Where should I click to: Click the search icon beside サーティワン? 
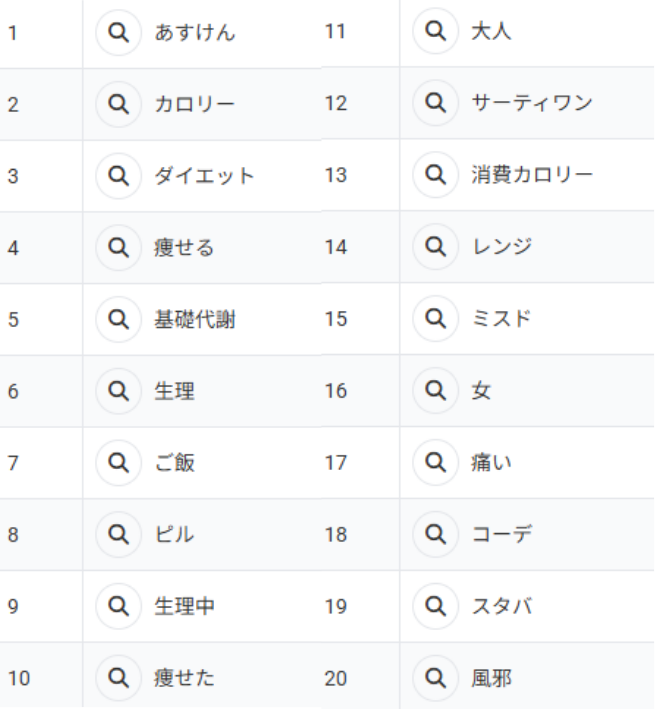pyautogui.click(x=436, y=103)
